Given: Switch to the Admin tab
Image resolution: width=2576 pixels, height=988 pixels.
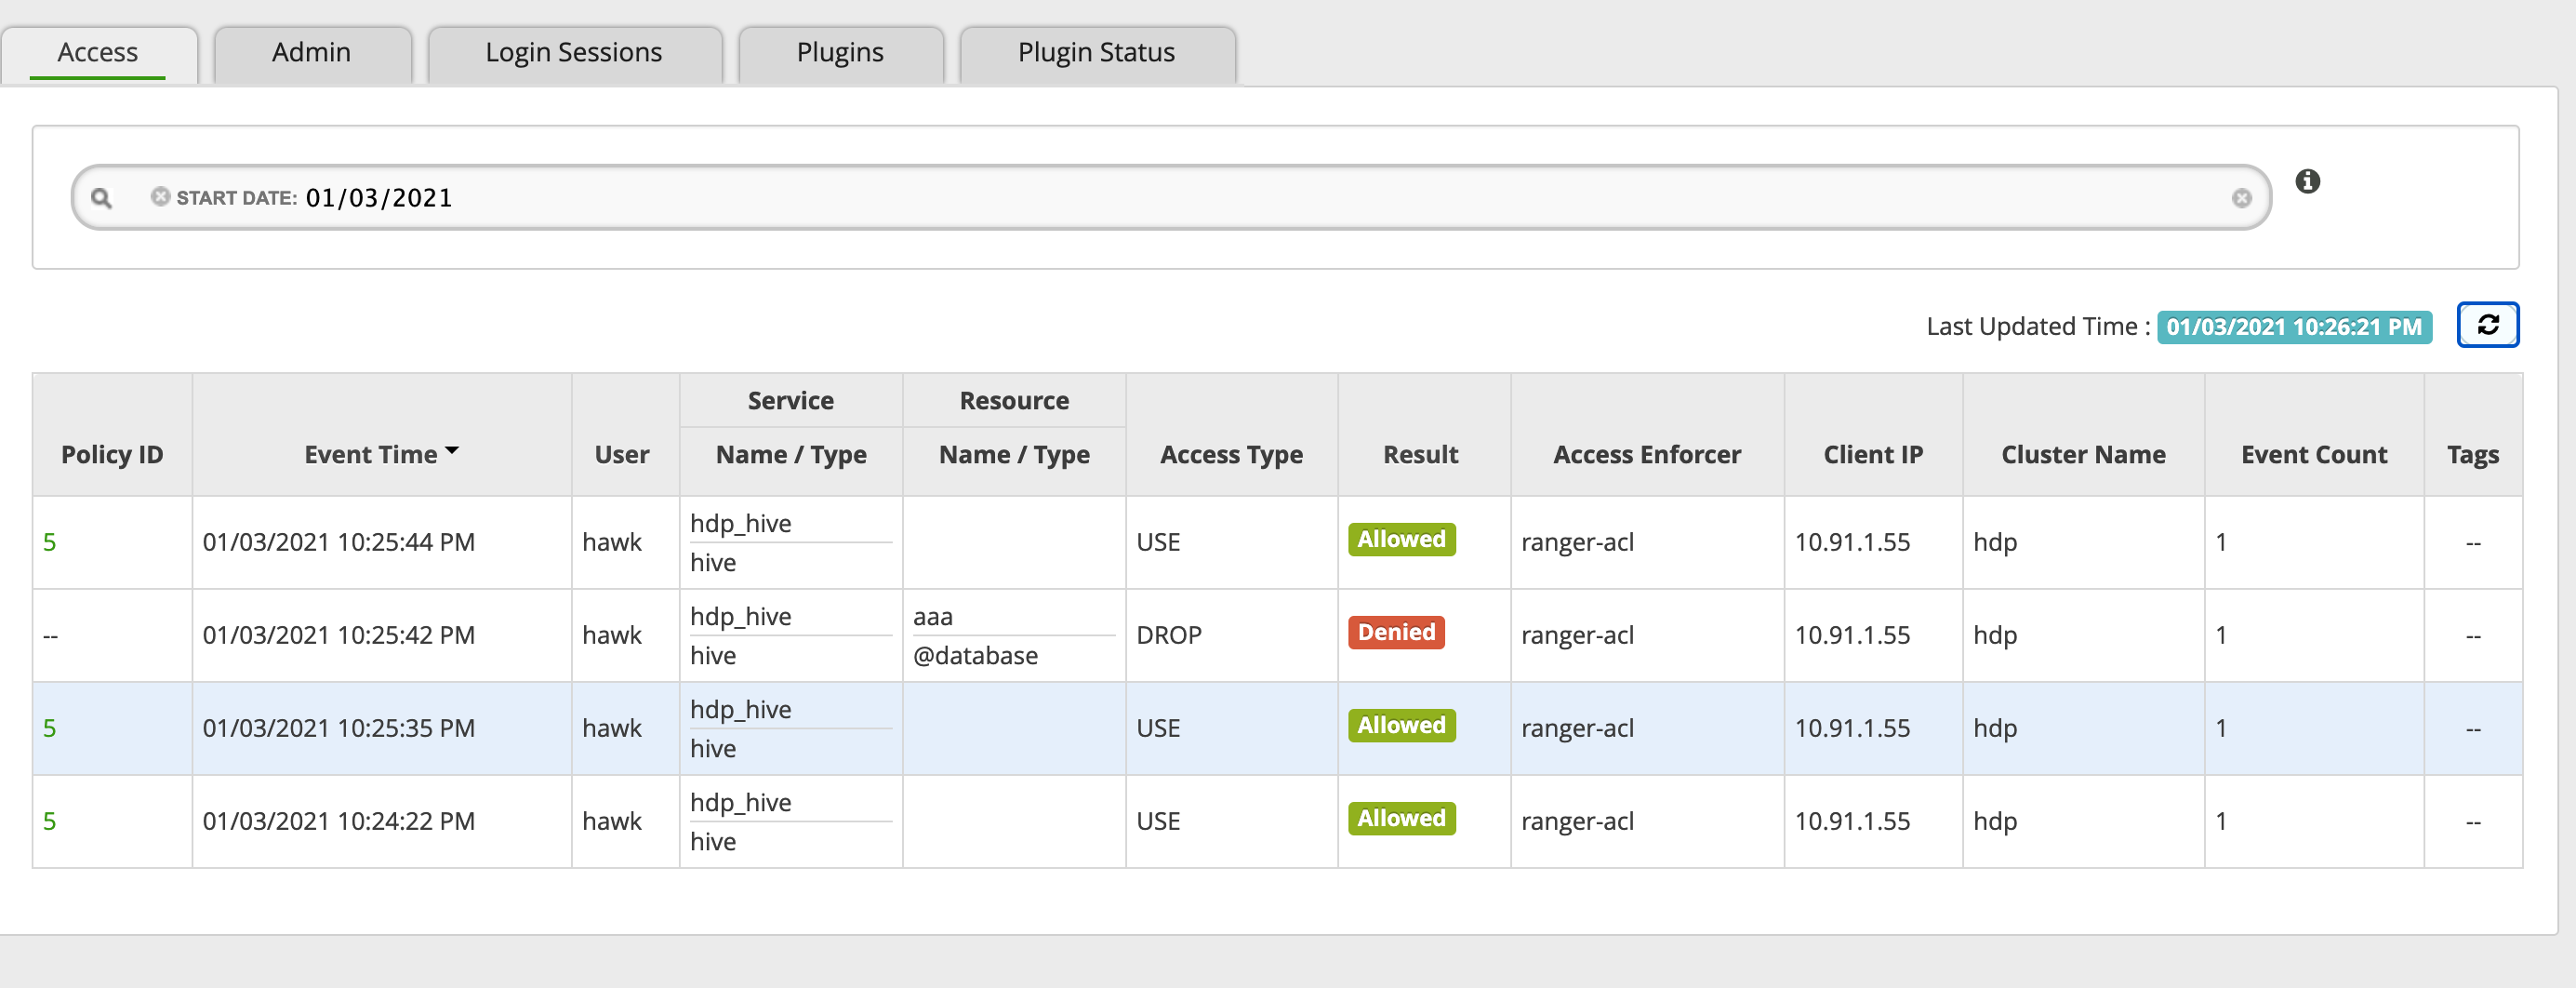Looking at the screenshot, I should pos(311,53).
